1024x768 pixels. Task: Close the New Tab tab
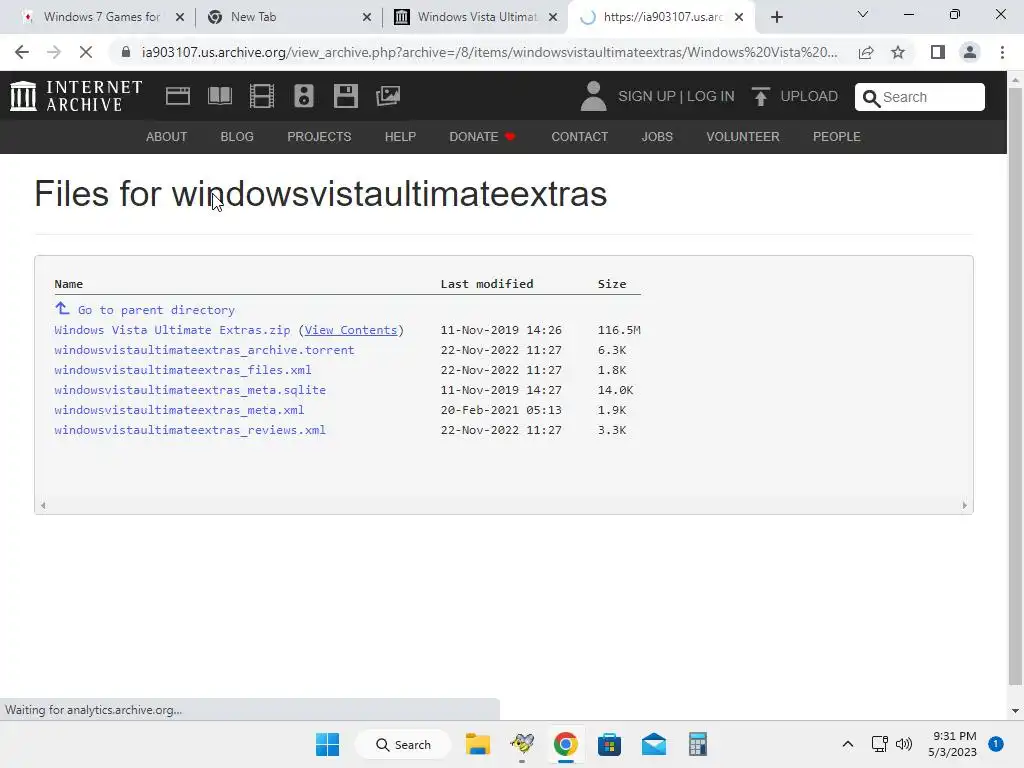click(367, 17)
